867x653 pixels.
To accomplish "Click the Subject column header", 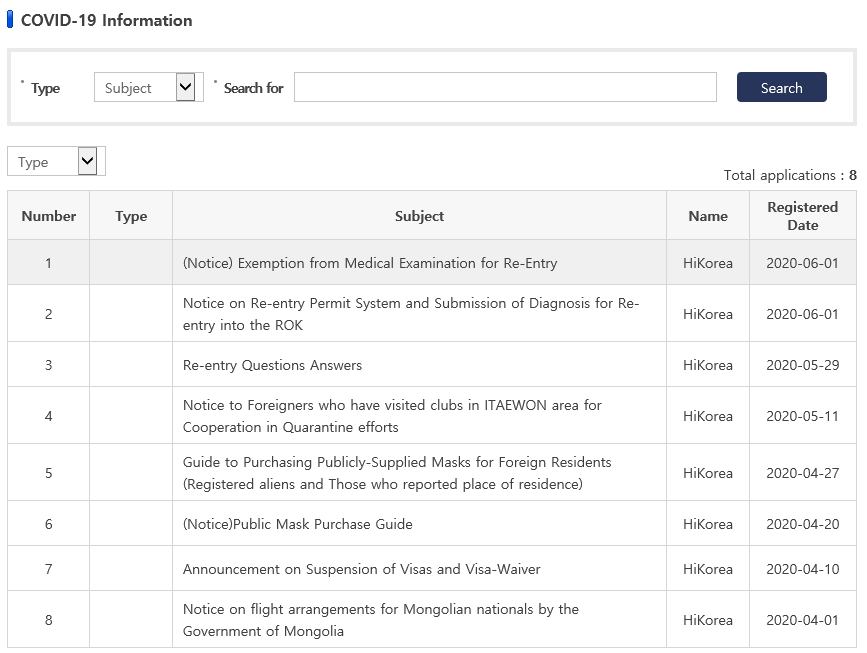I will [x=419, y=216].
